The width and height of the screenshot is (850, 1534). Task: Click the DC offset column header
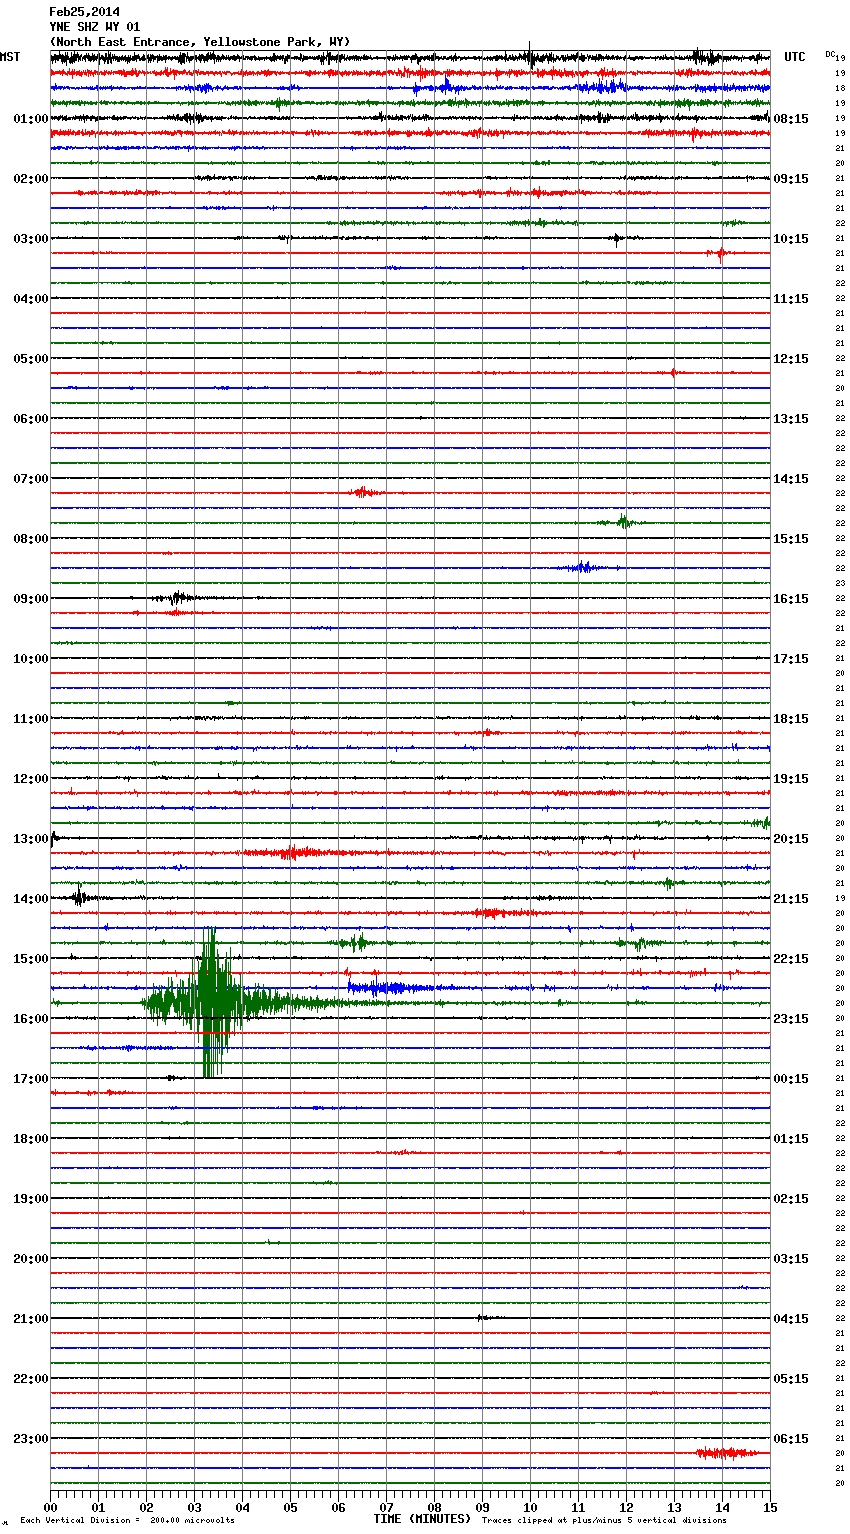(830, 53)
